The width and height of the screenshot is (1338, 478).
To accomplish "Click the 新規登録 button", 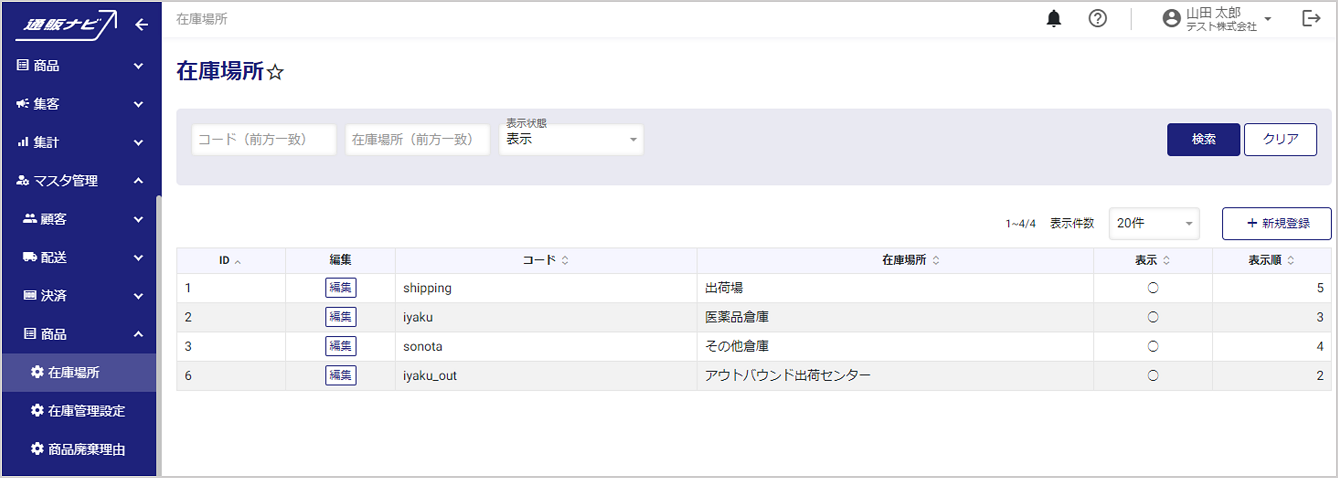I will pyautogui.click(x=1276, y=224).
